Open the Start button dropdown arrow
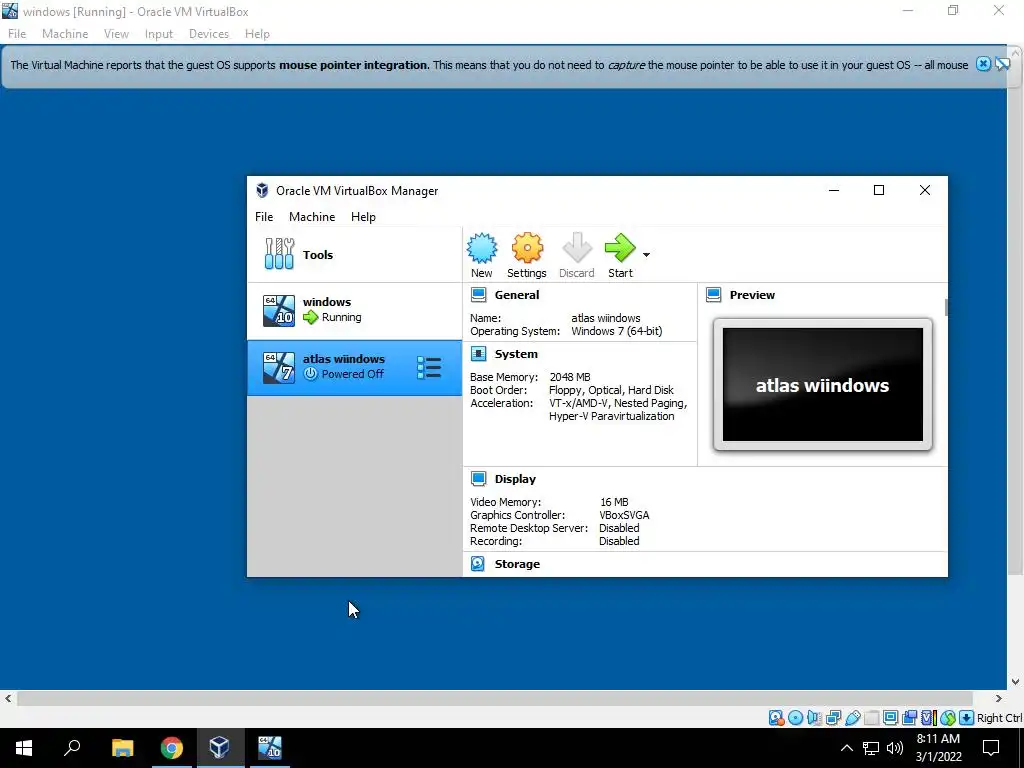This screenshot has width=1024, height=768. 646,255
